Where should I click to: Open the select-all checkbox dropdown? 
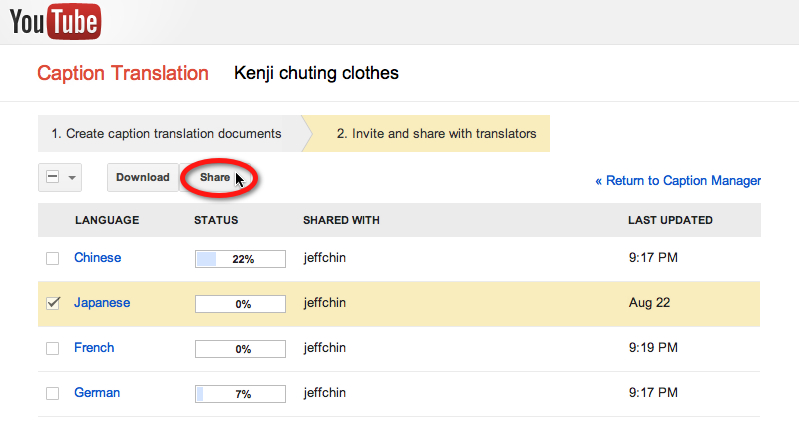click(72, 178)
